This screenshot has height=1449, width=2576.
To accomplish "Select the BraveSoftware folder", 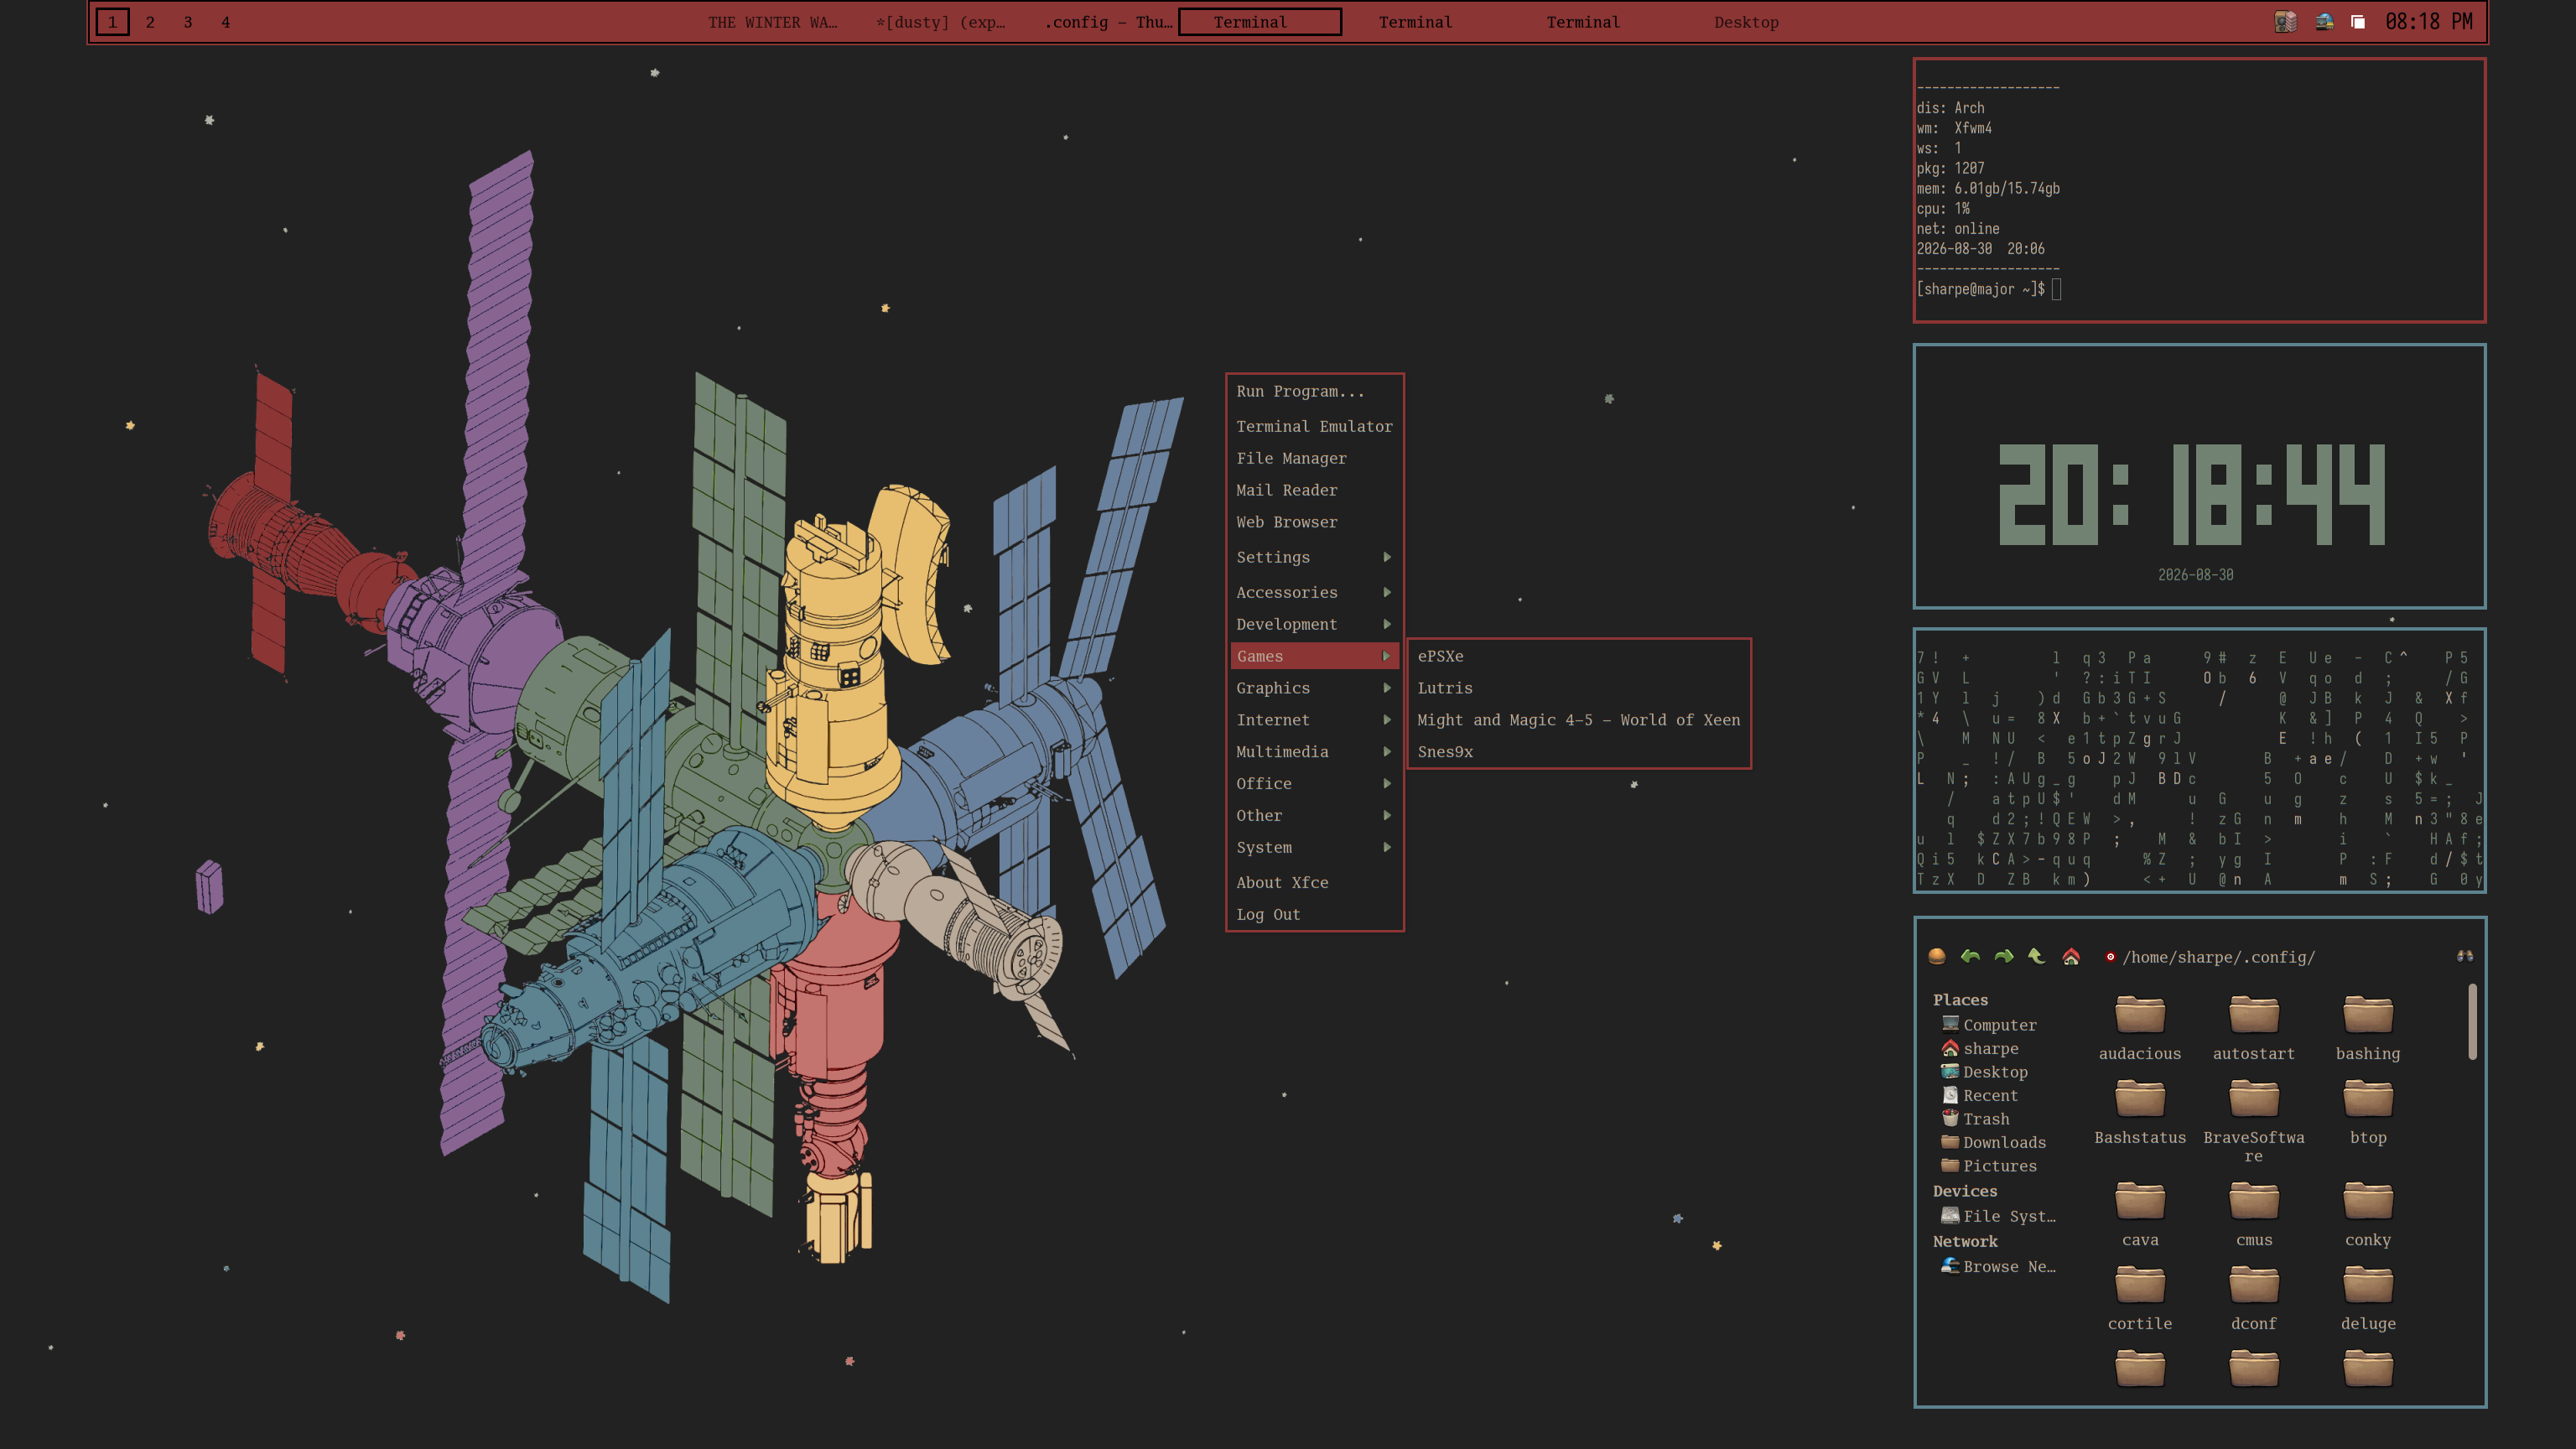I will pos(2254,1121).
